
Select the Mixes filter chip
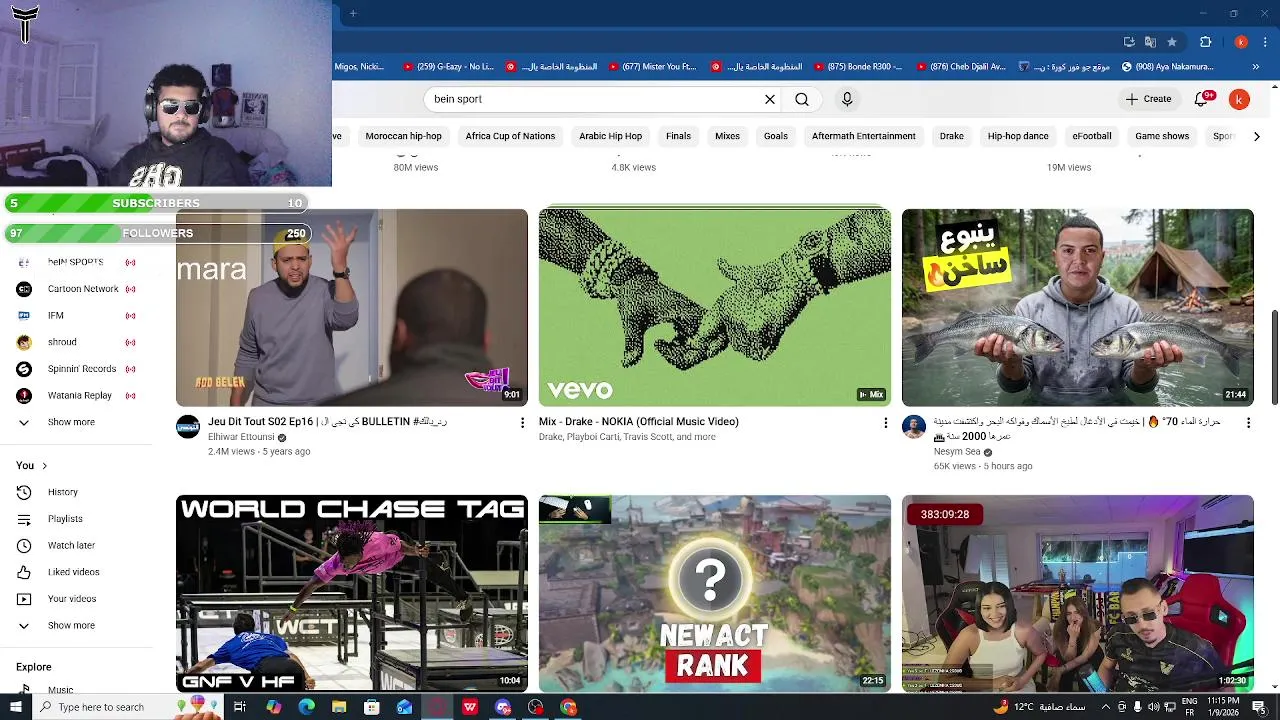coord(727,136)
